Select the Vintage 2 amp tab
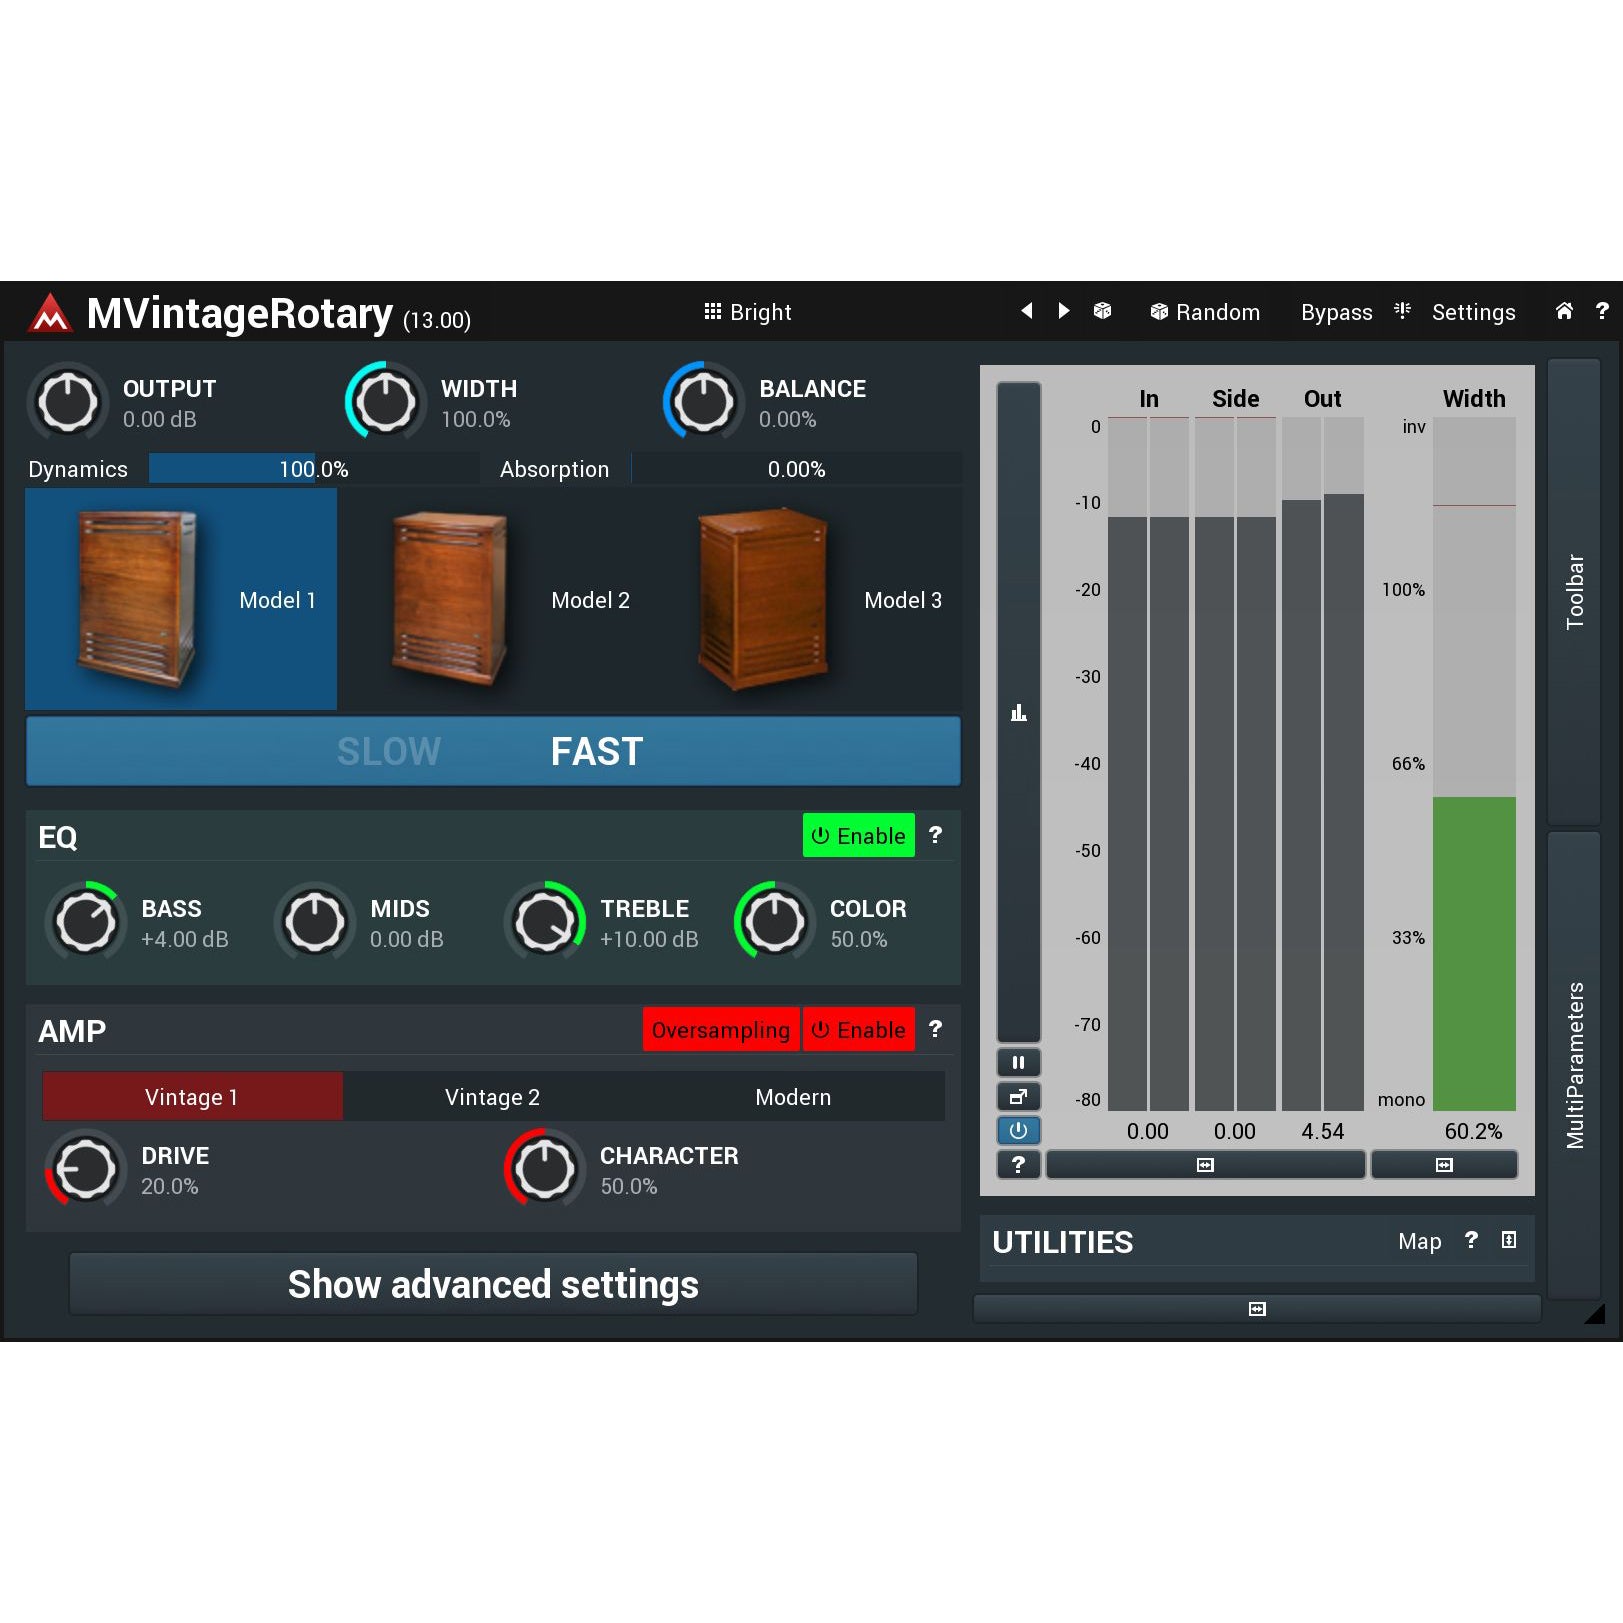Image resolution: width=1623 pixels, height=1623 pixels. [x=492, y=1097]
